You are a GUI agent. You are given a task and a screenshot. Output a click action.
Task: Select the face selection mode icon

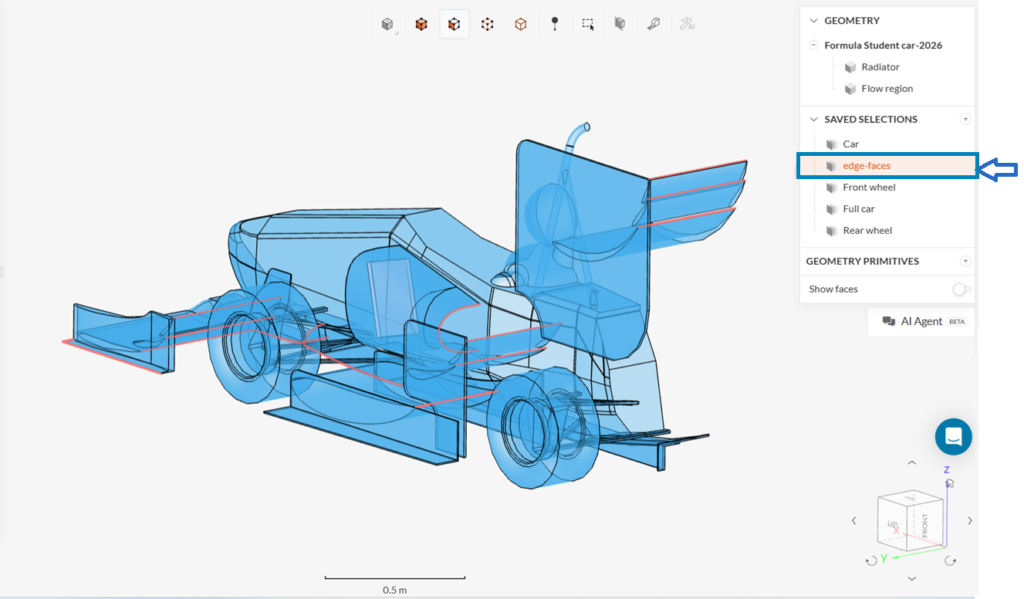point(454,24)
